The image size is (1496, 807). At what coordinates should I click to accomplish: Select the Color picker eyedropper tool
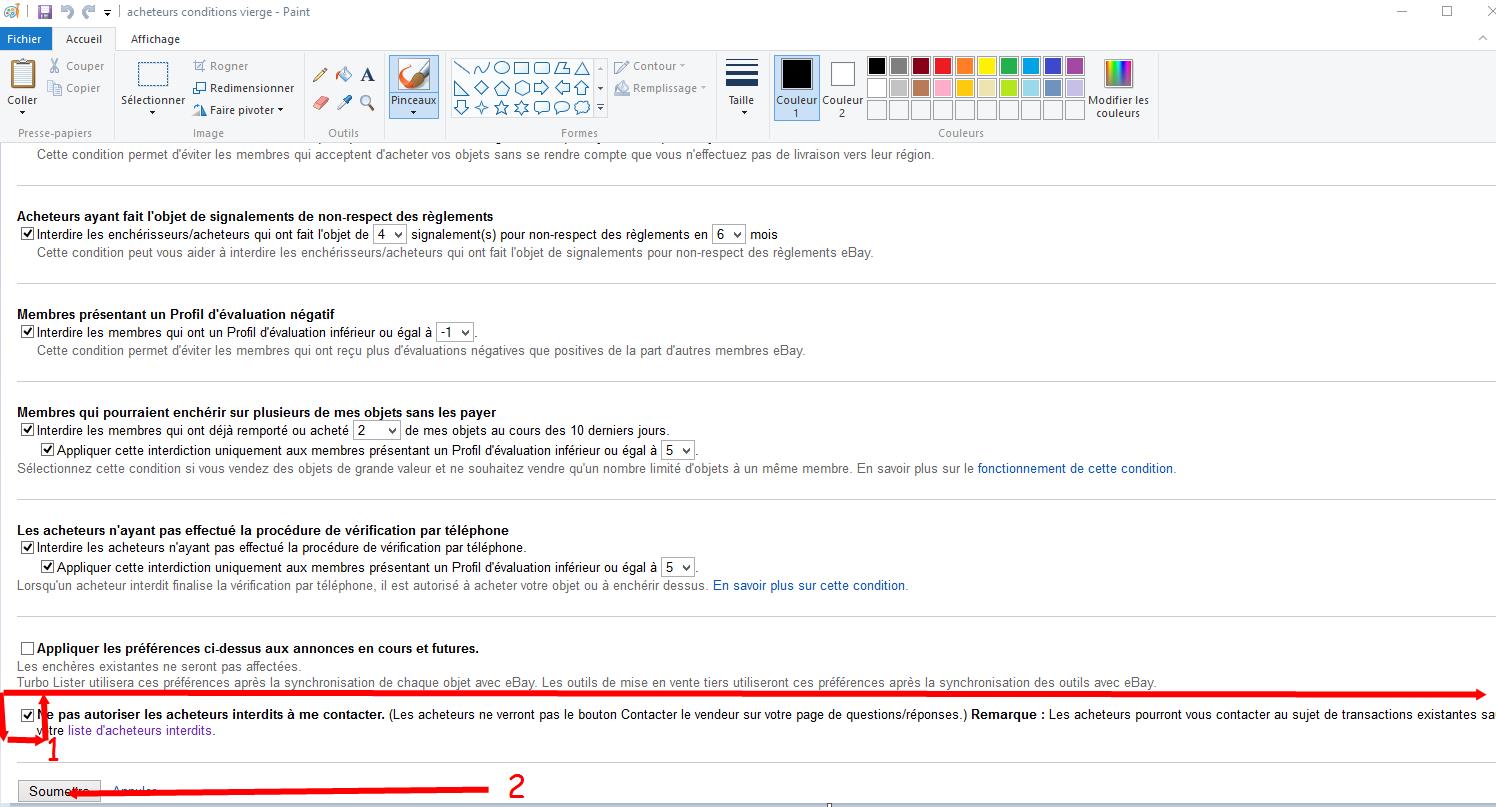click(x=344, y=102)
